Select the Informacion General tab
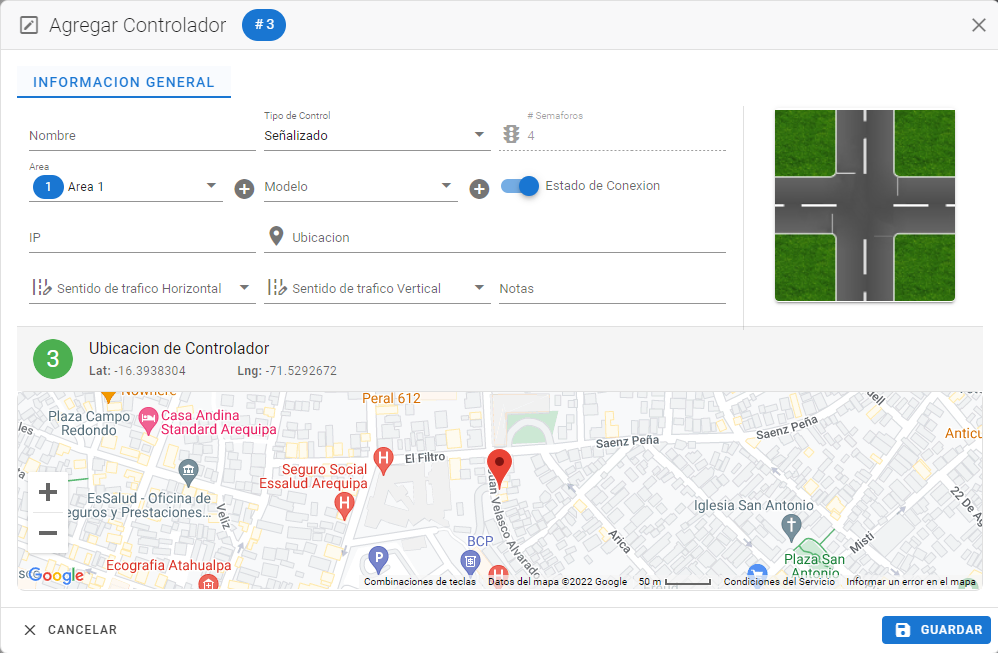 tap(124, 82)
